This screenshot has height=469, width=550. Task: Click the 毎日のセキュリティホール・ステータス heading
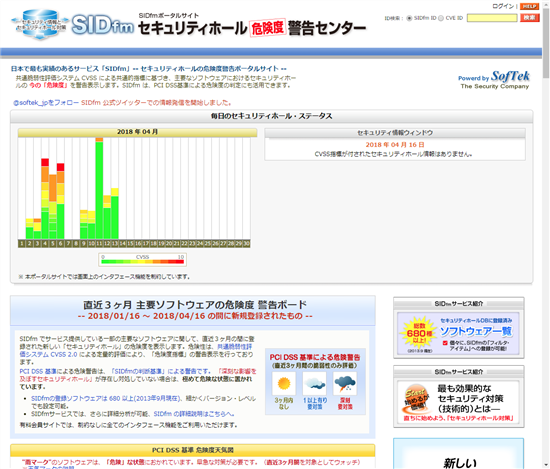[x=271, y=116]
